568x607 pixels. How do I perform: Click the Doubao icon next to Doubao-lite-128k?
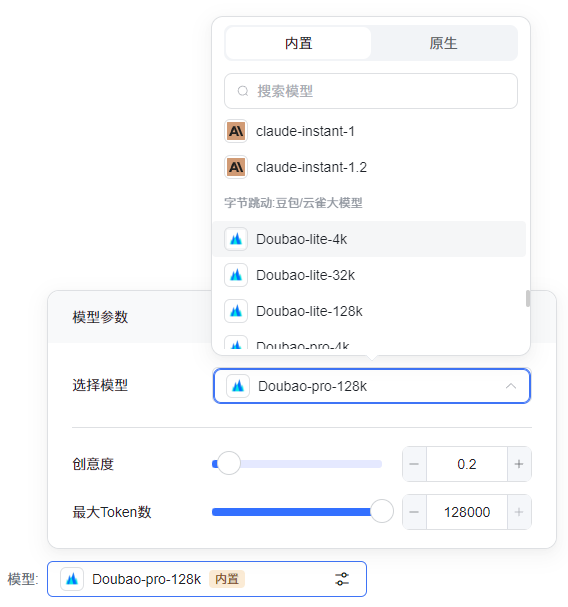point(236,311)
